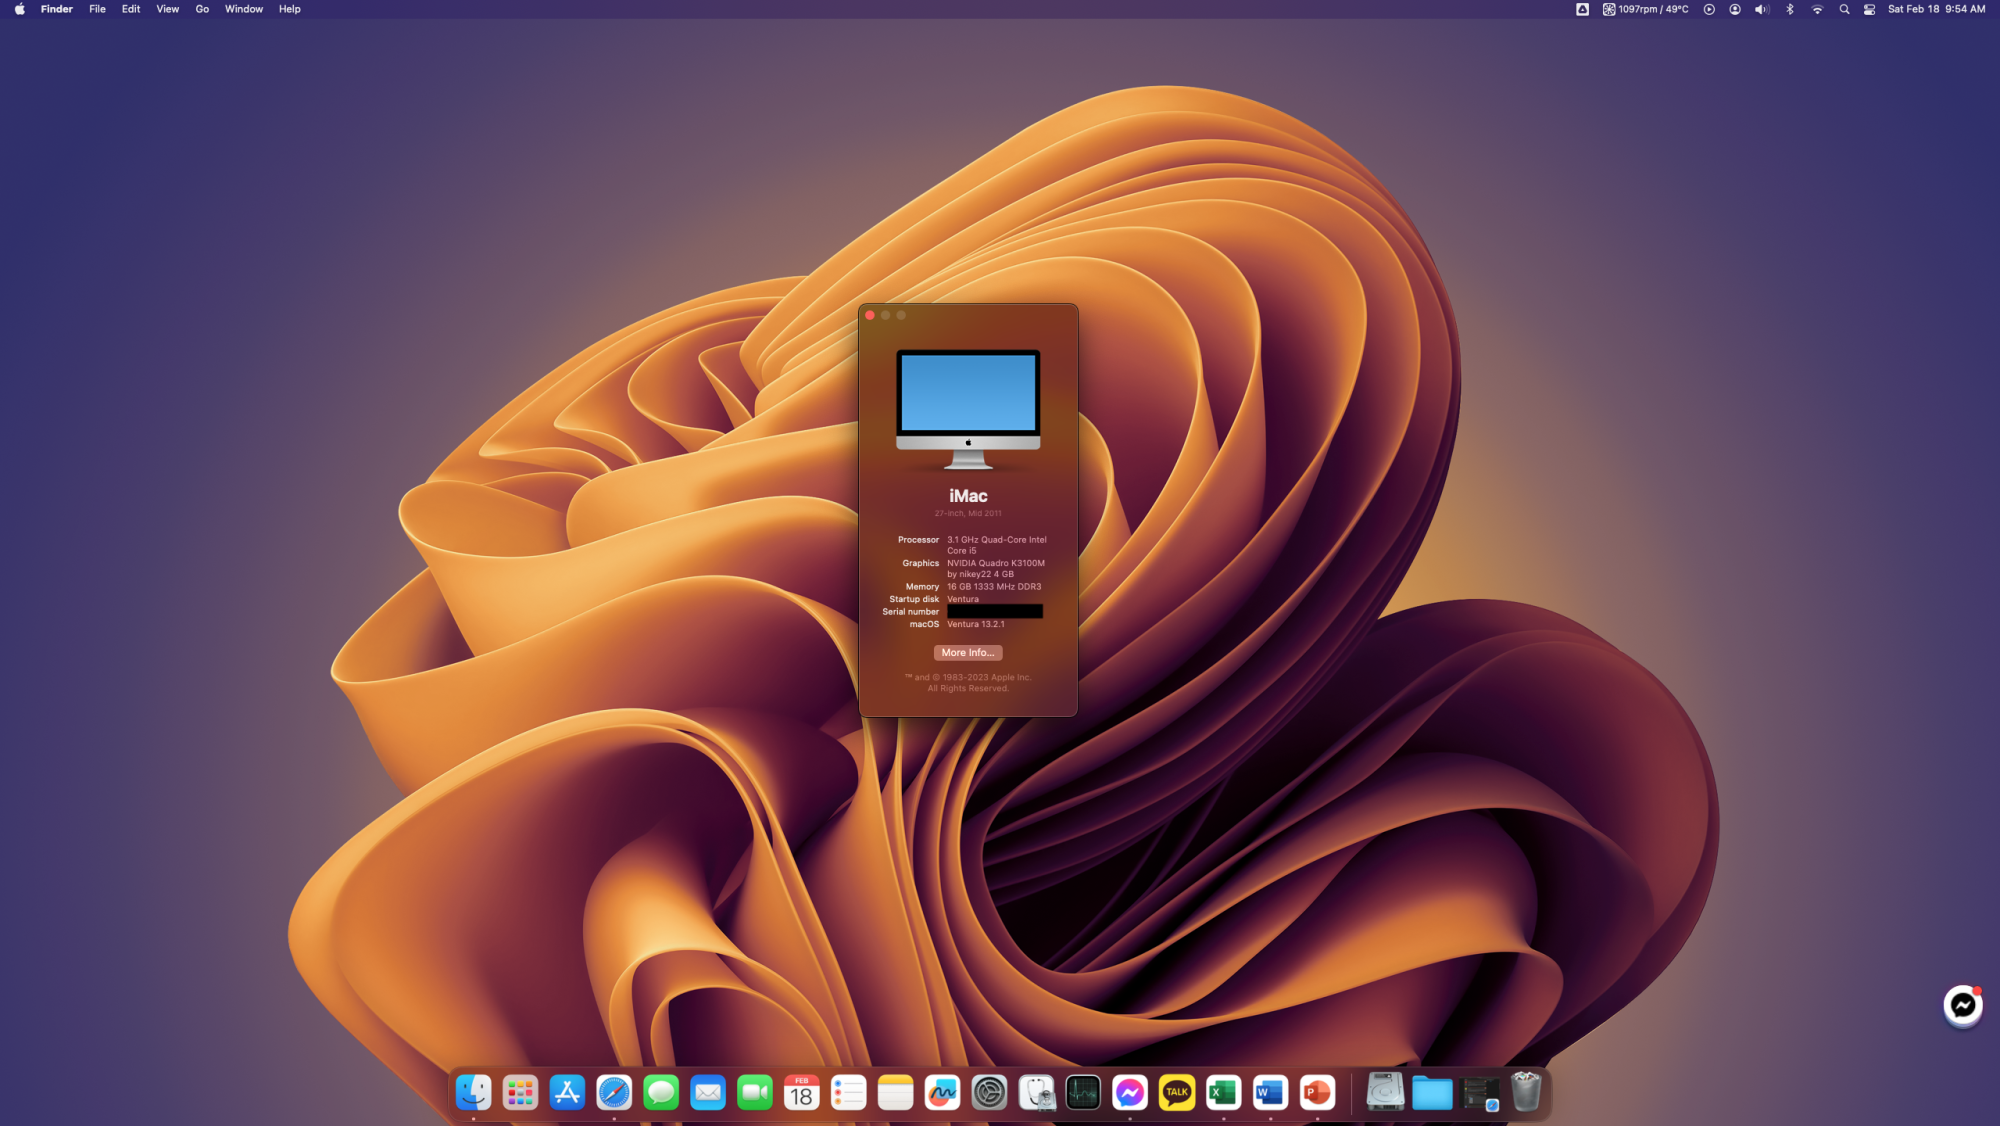
Task: Launch Activity Monitor from the Dock
Action: 1083,1092
